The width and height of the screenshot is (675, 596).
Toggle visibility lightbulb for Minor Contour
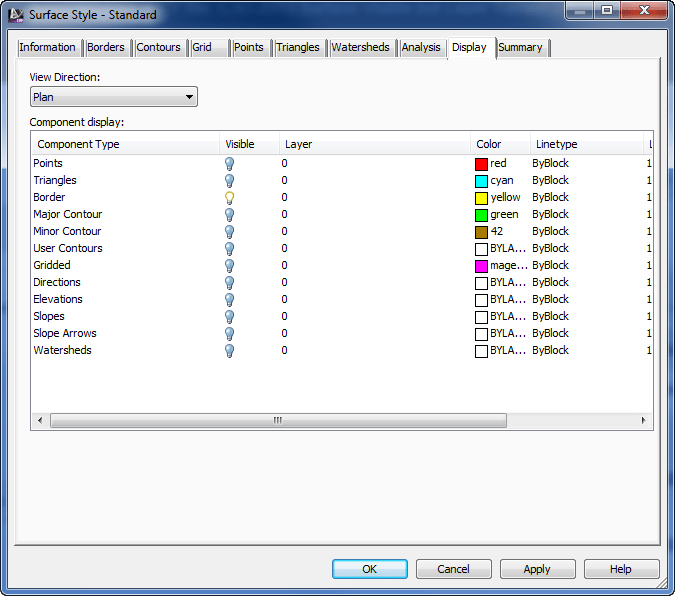229,232
